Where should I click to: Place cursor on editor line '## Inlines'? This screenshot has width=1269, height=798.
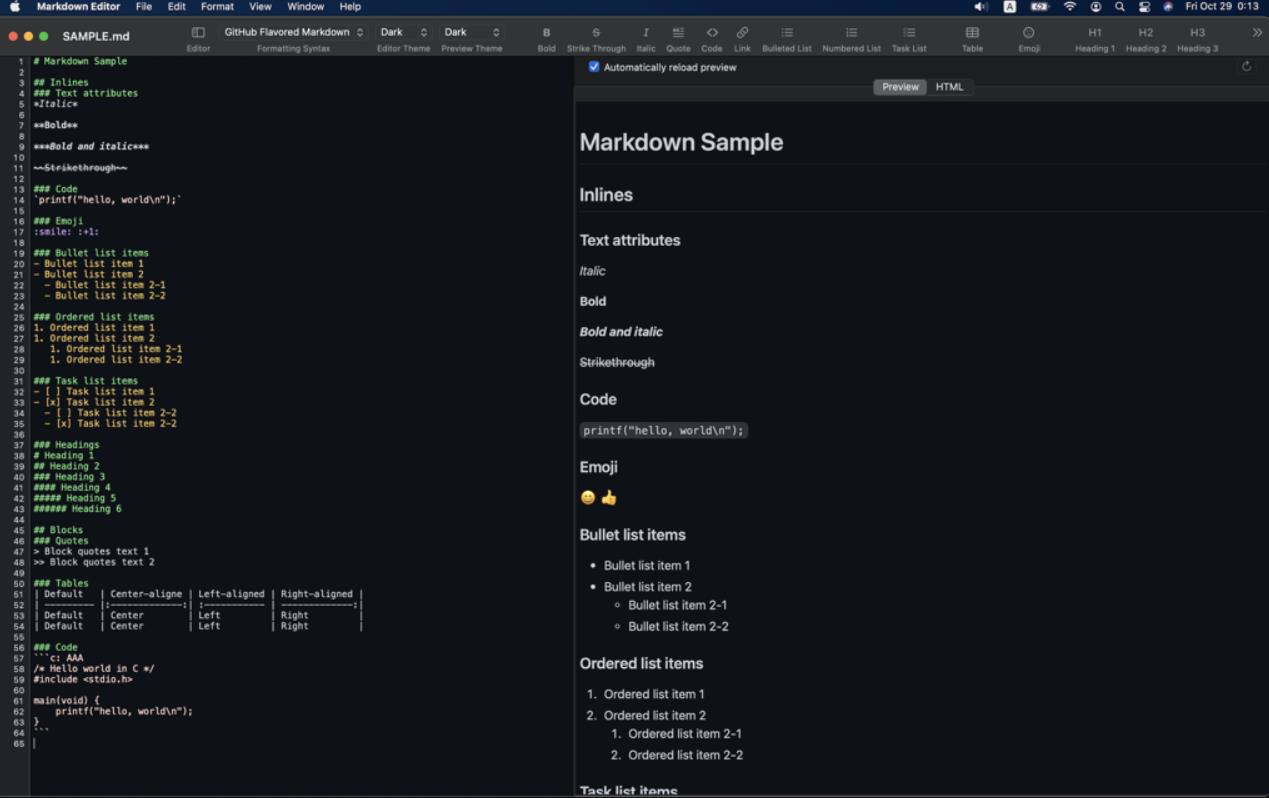61,82
